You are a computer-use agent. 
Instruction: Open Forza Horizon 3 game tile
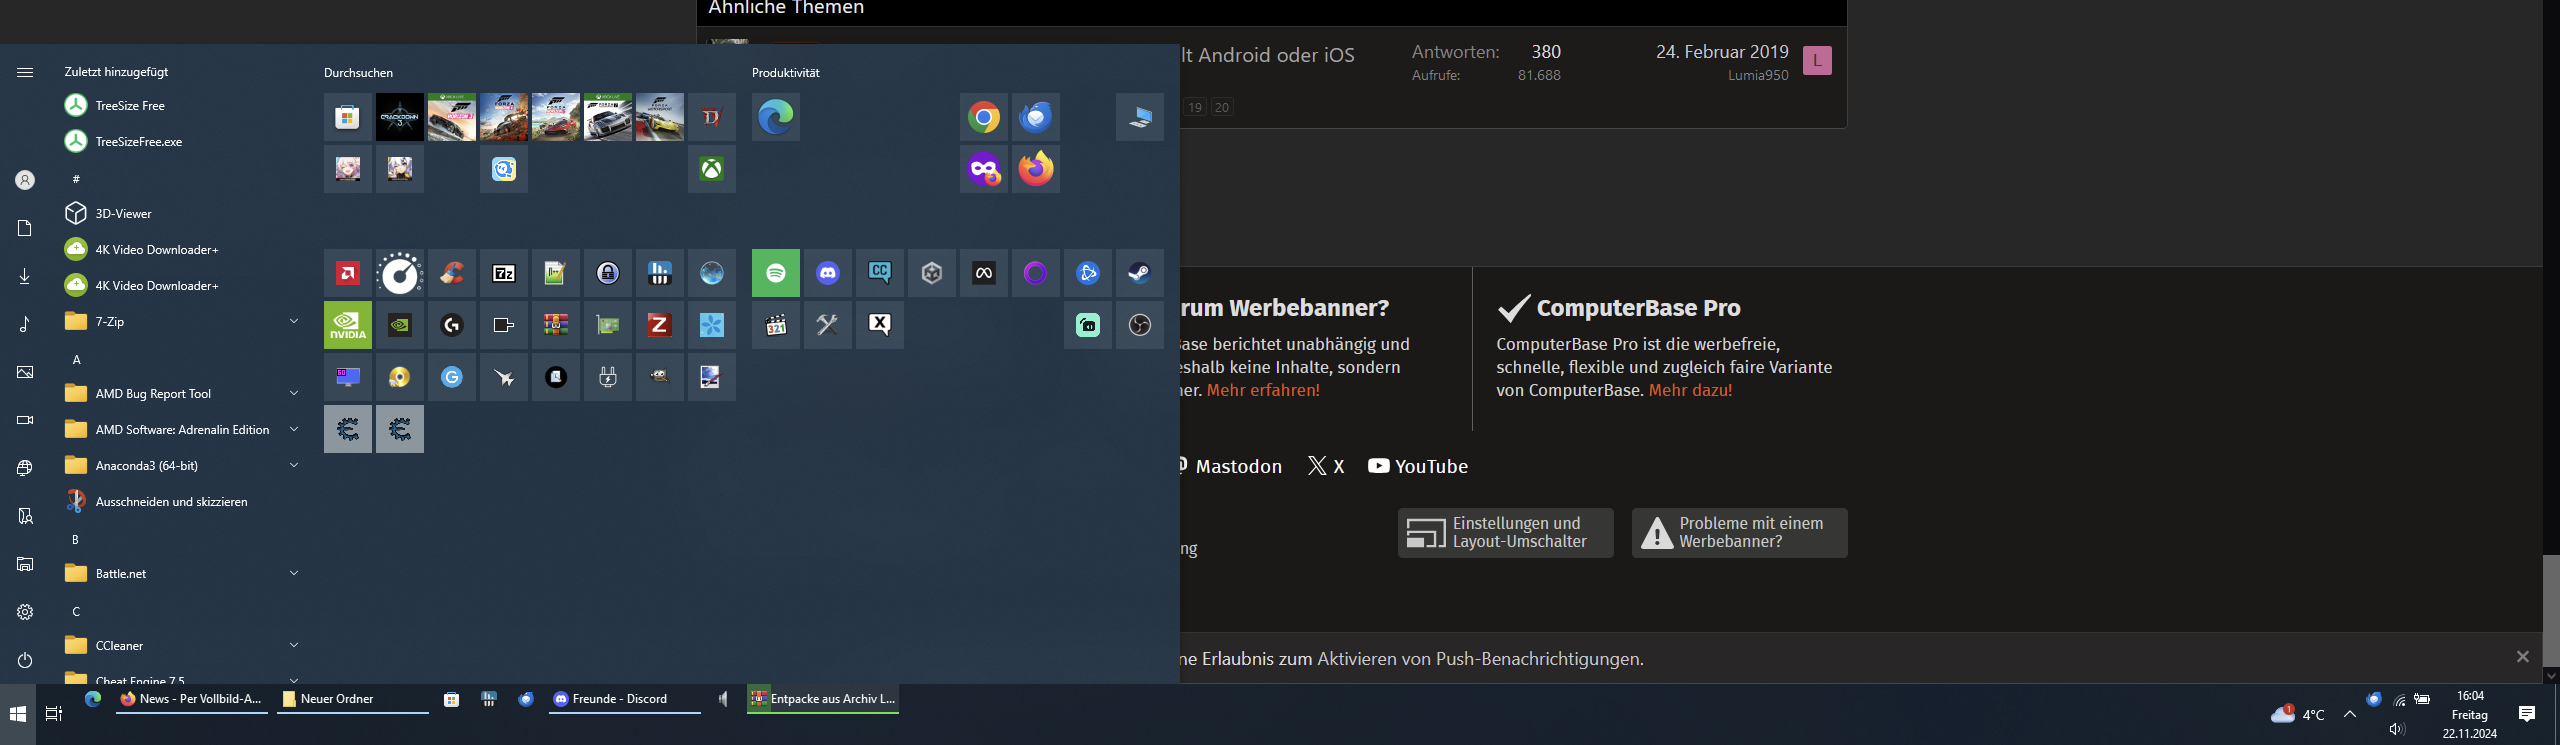click(x=451, y=117)
